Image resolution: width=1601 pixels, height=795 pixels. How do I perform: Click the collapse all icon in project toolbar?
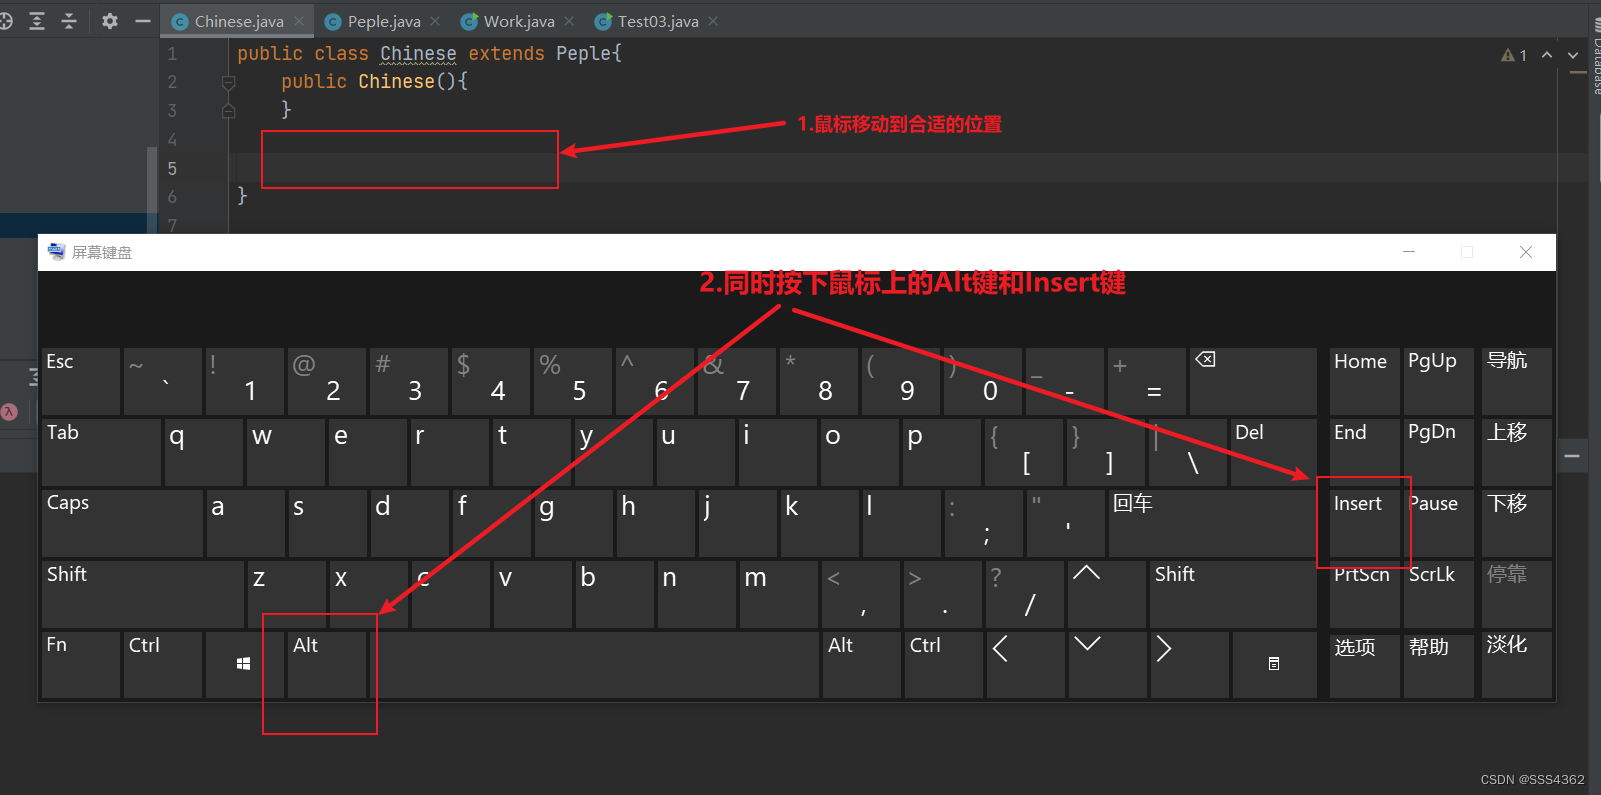(69, 21)
